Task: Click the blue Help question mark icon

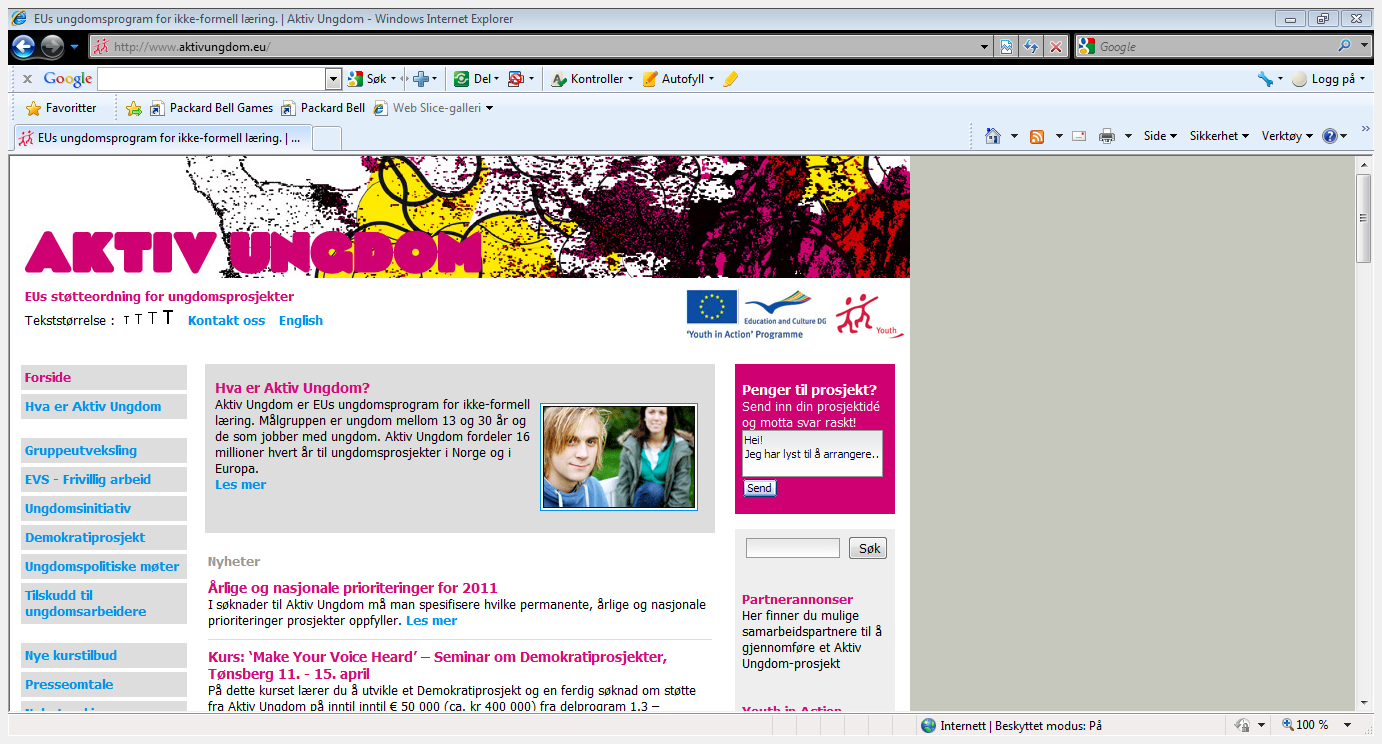Action: 1330,136
